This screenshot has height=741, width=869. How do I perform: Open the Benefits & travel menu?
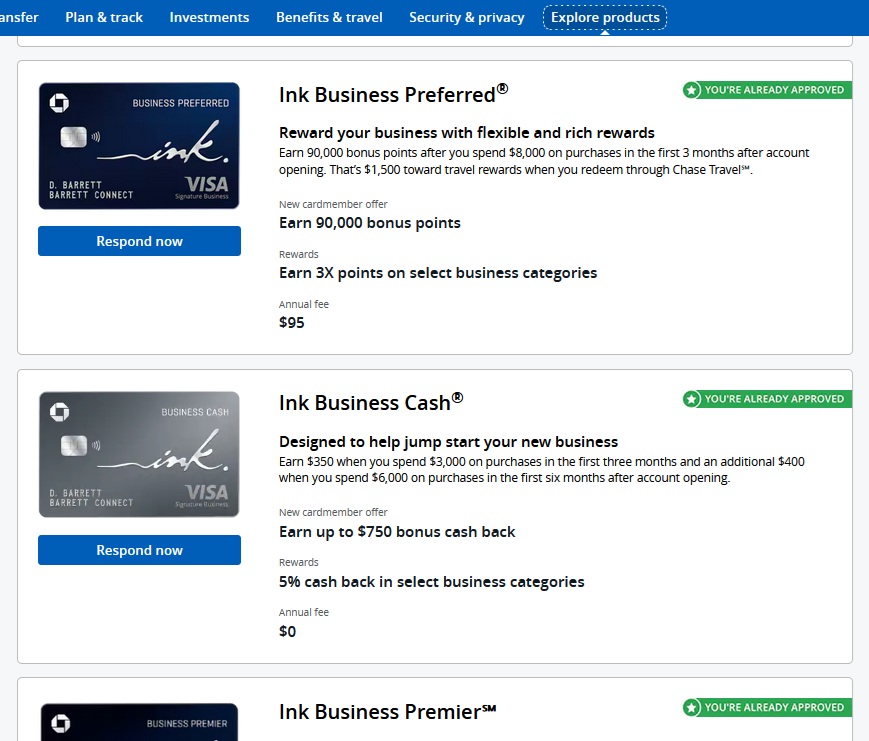329,17
